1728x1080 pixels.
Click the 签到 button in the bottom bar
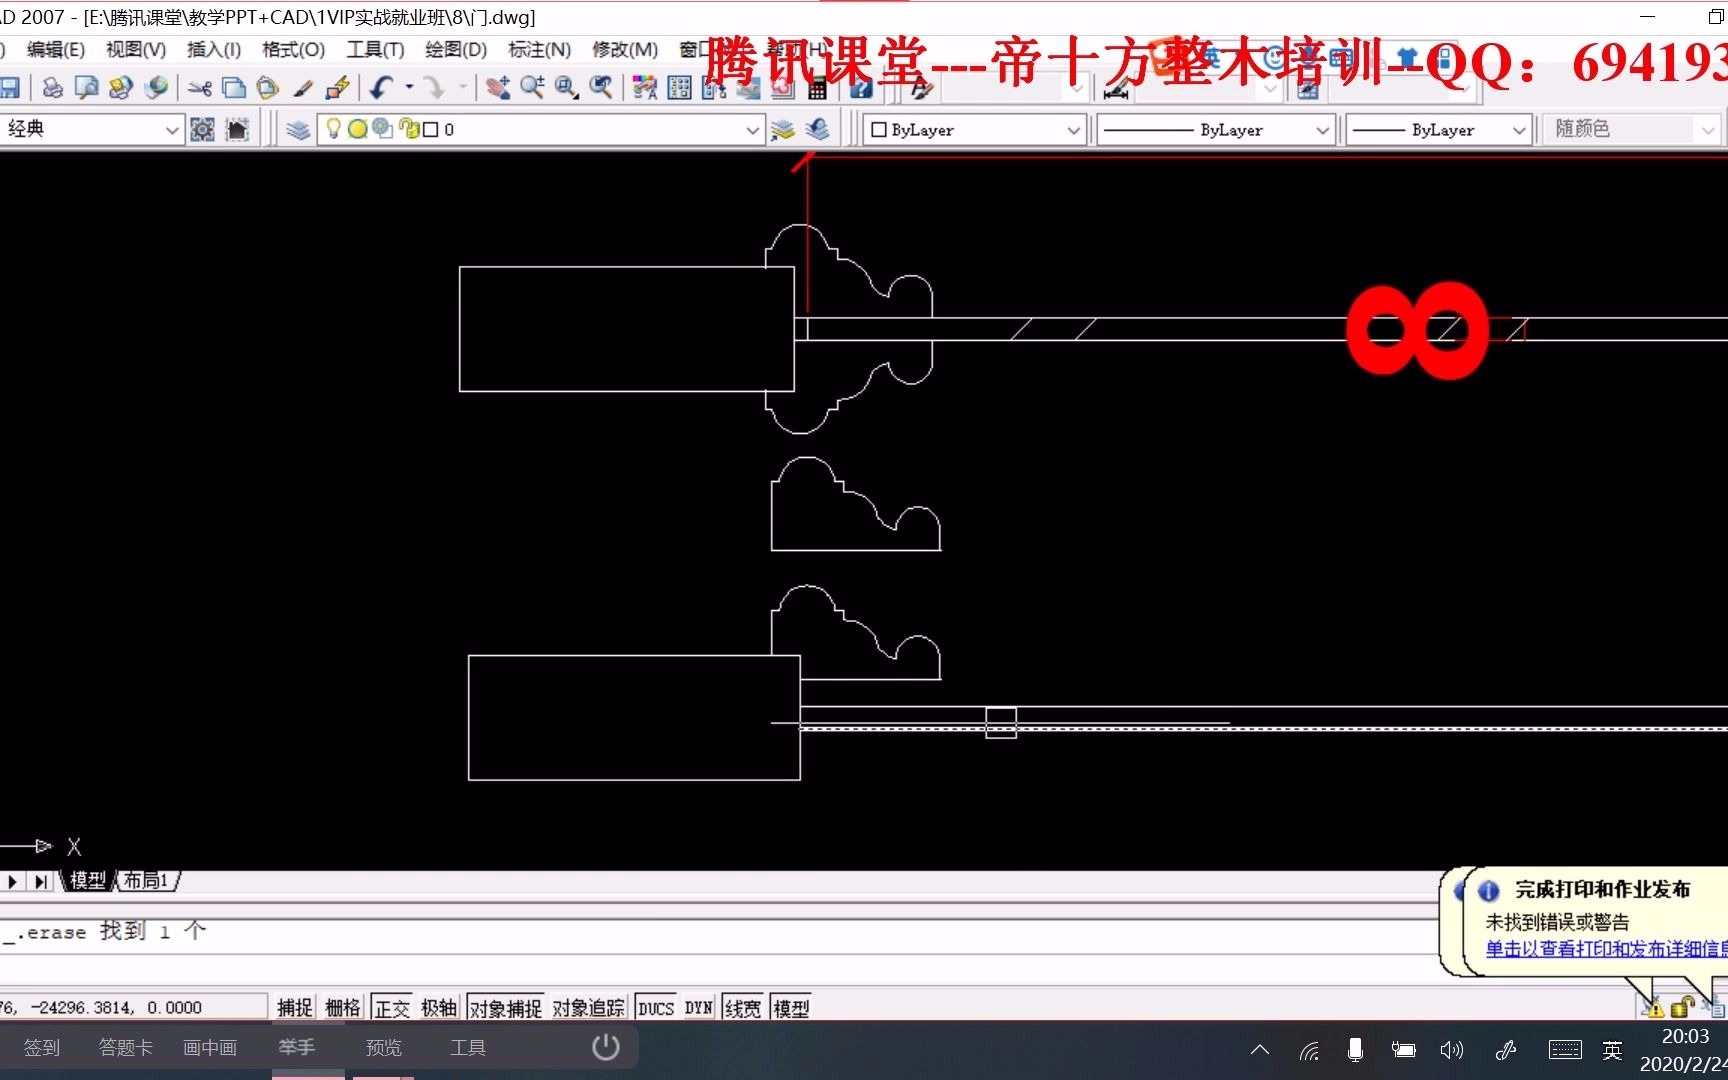[x=42, y=1048]
